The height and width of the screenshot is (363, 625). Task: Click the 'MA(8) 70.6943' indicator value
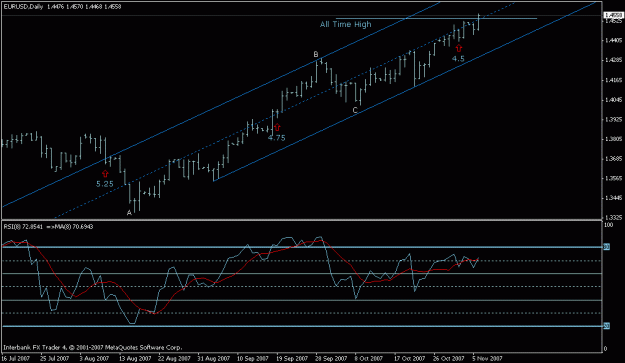75,227
